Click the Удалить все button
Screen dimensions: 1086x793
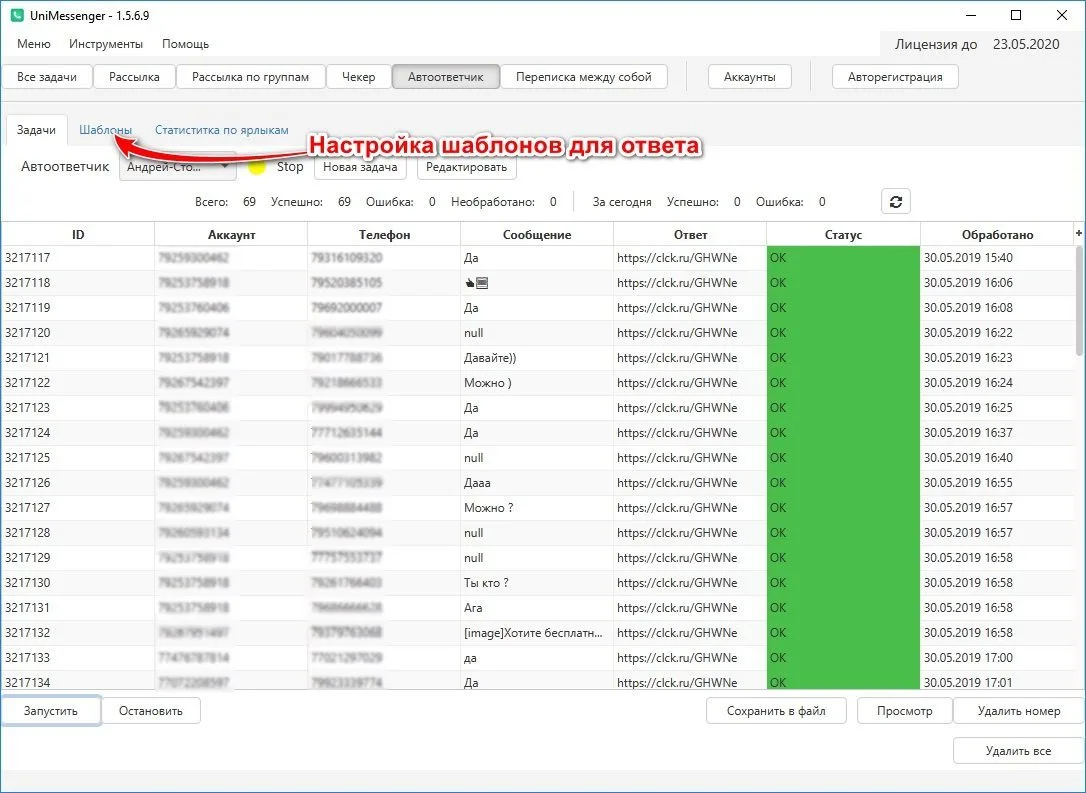pos(1019,751)
